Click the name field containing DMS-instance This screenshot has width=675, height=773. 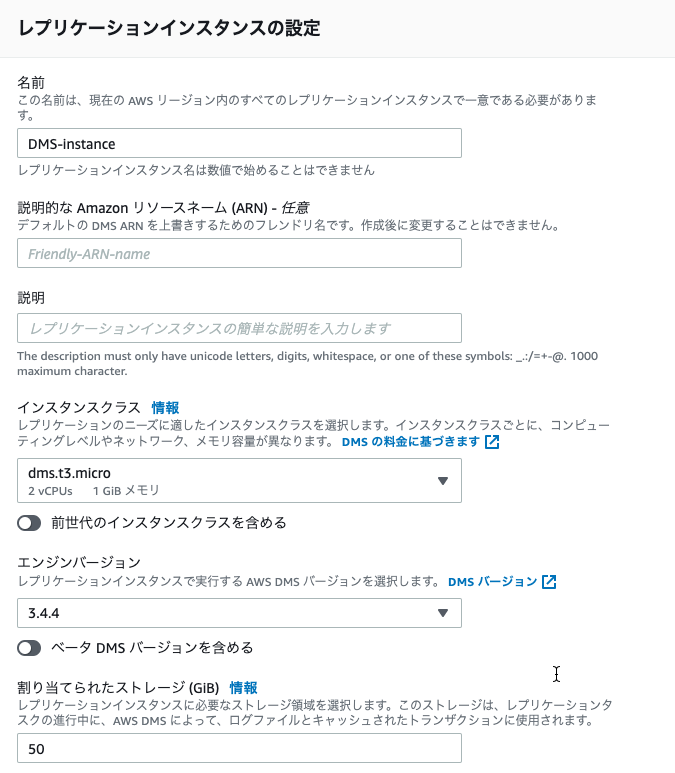click(x=240, y=143)
